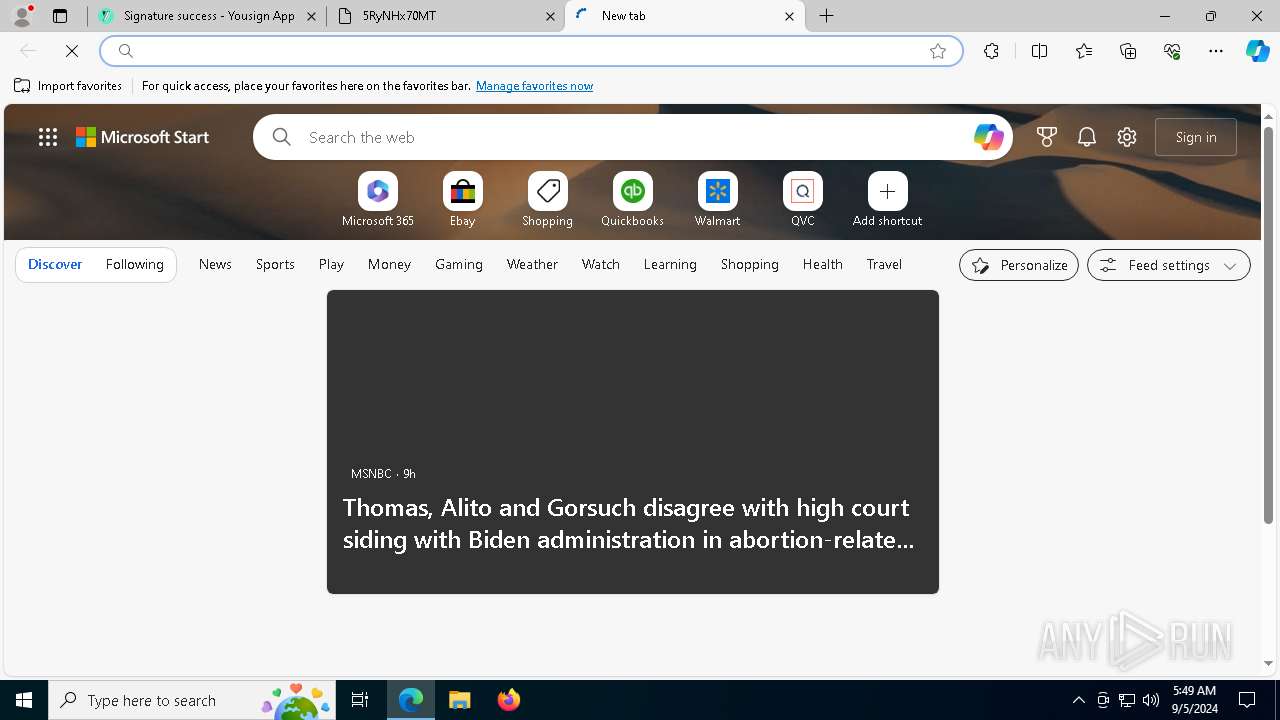Add this page to favorites star
The height and width of the screenshot is (720, 1280).
tap(938, 51)
